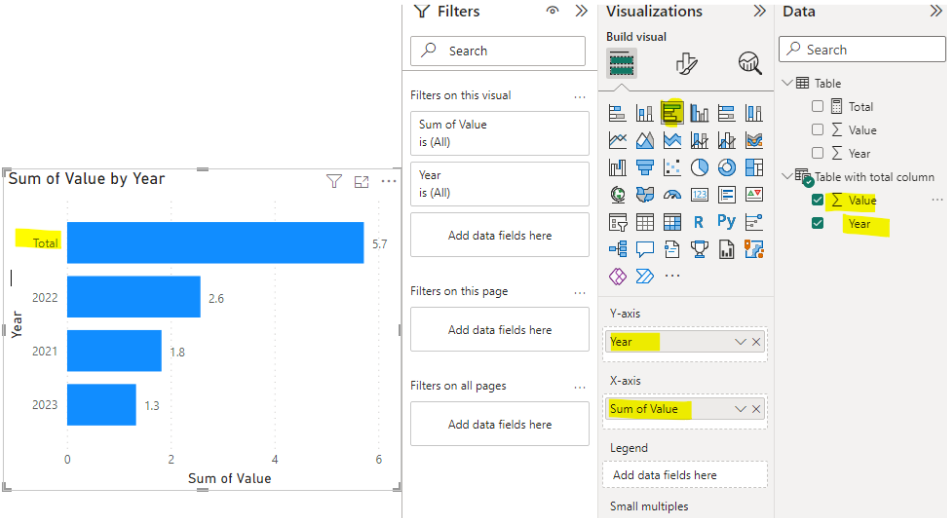Select the Power Automate visual

click(x=644, y=277)
